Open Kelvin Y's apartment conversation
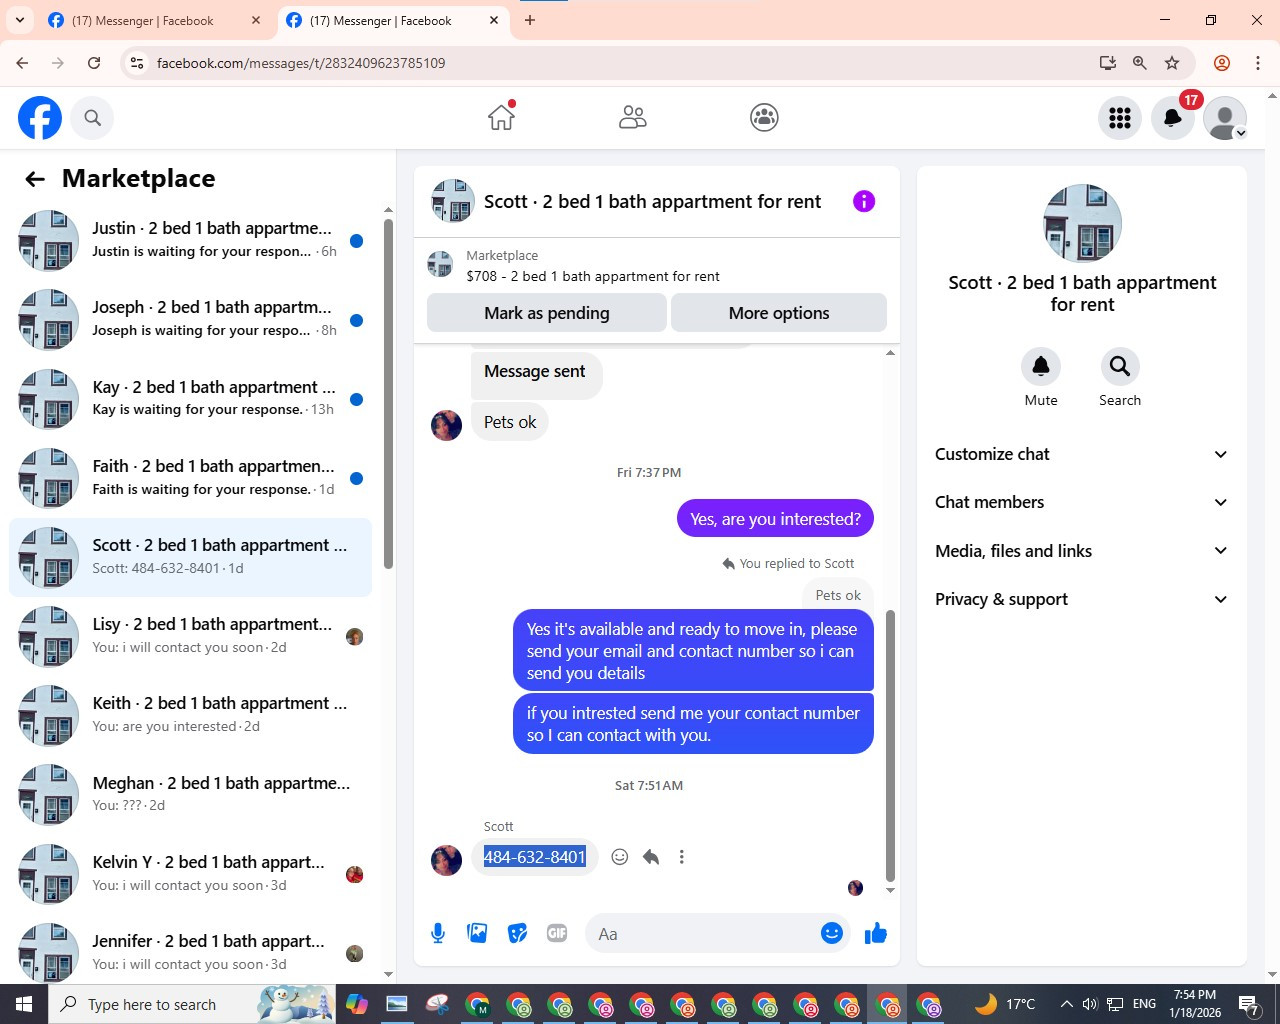This screenshot has width=1280, height=1024. coord(190,873)
